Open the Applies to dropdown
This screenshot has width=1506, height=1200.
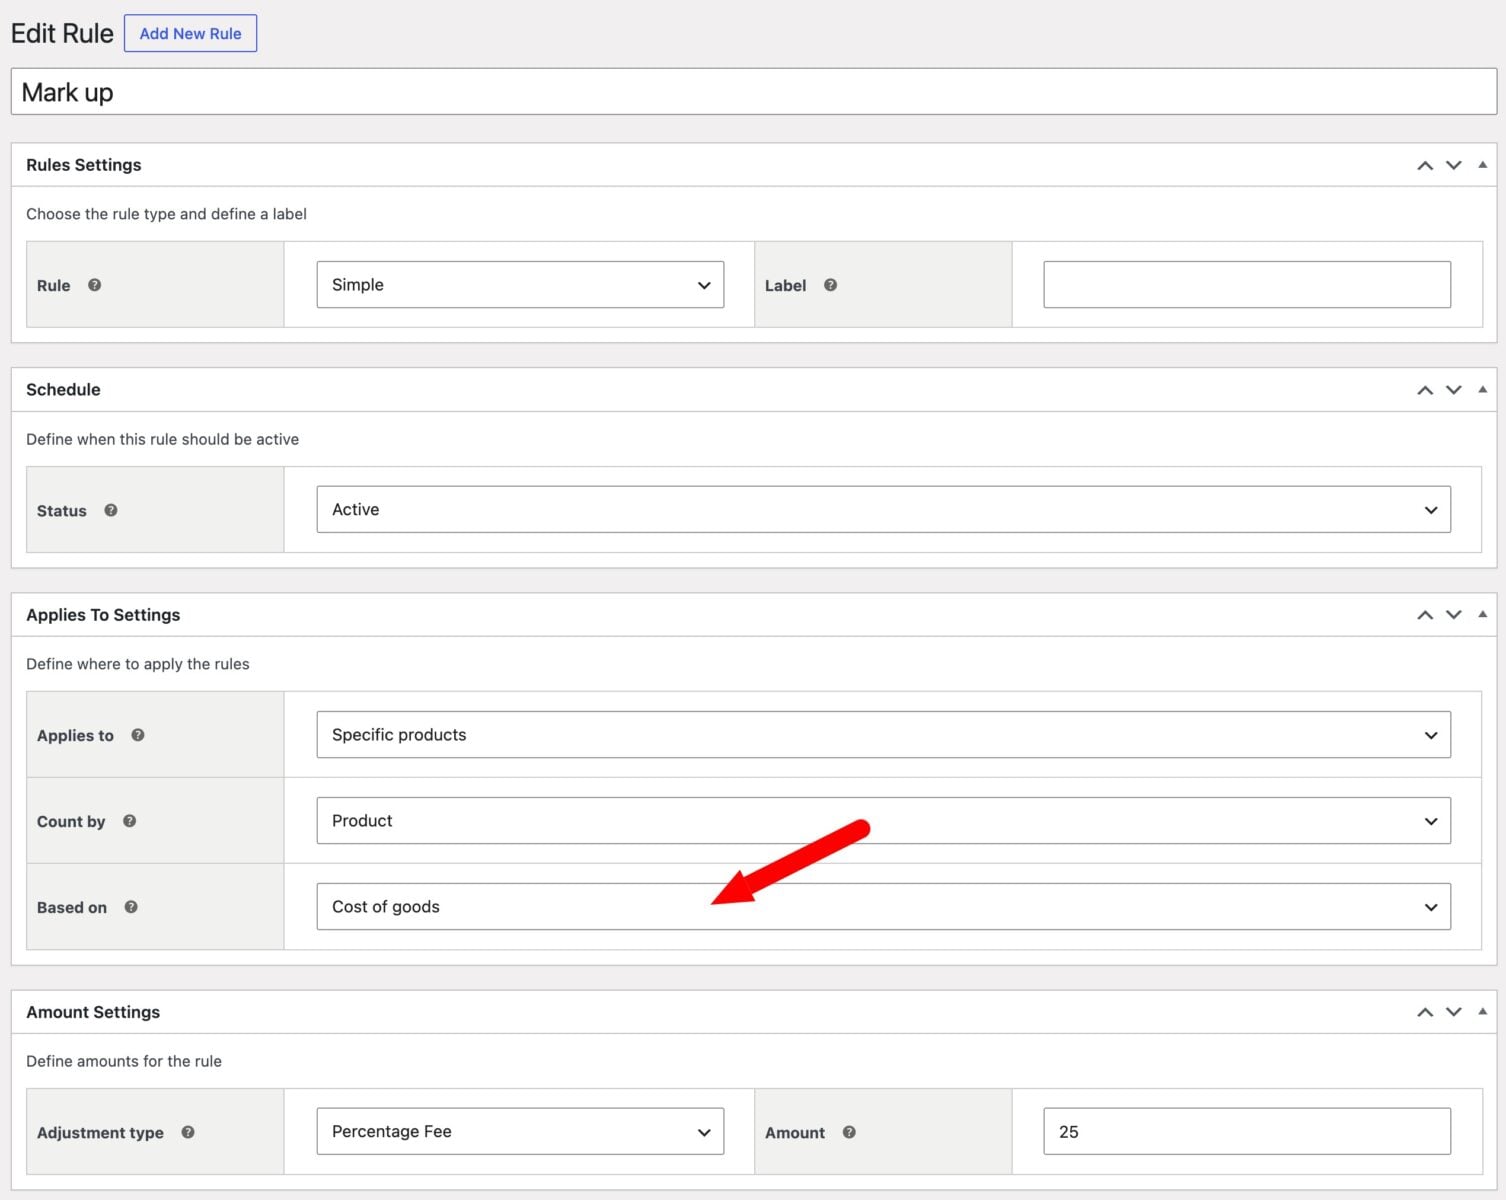point(883,735)
